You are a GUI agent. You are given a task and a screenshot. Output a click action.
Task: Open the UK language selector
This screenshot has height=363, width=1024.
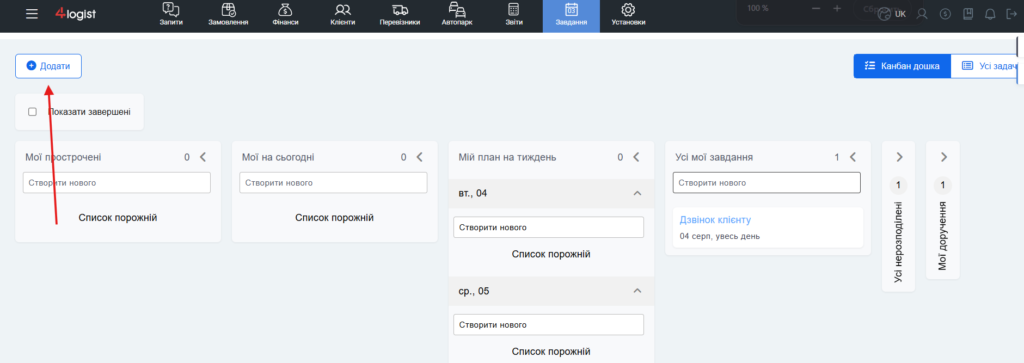[x=893, y=14]
